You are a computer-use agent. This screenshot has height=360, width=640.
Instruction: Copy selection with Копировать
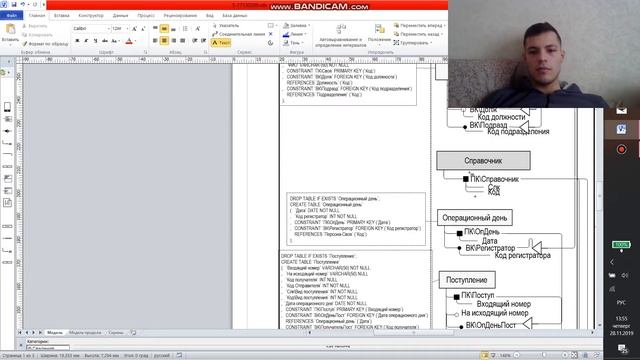37,35
